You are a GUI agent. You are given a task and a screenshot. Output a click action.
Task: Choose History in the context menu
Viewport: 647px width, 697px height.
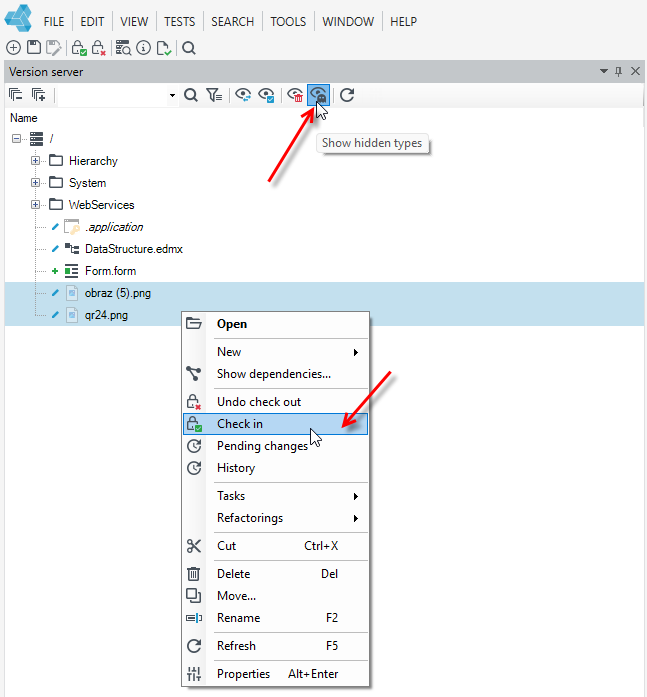276,468
